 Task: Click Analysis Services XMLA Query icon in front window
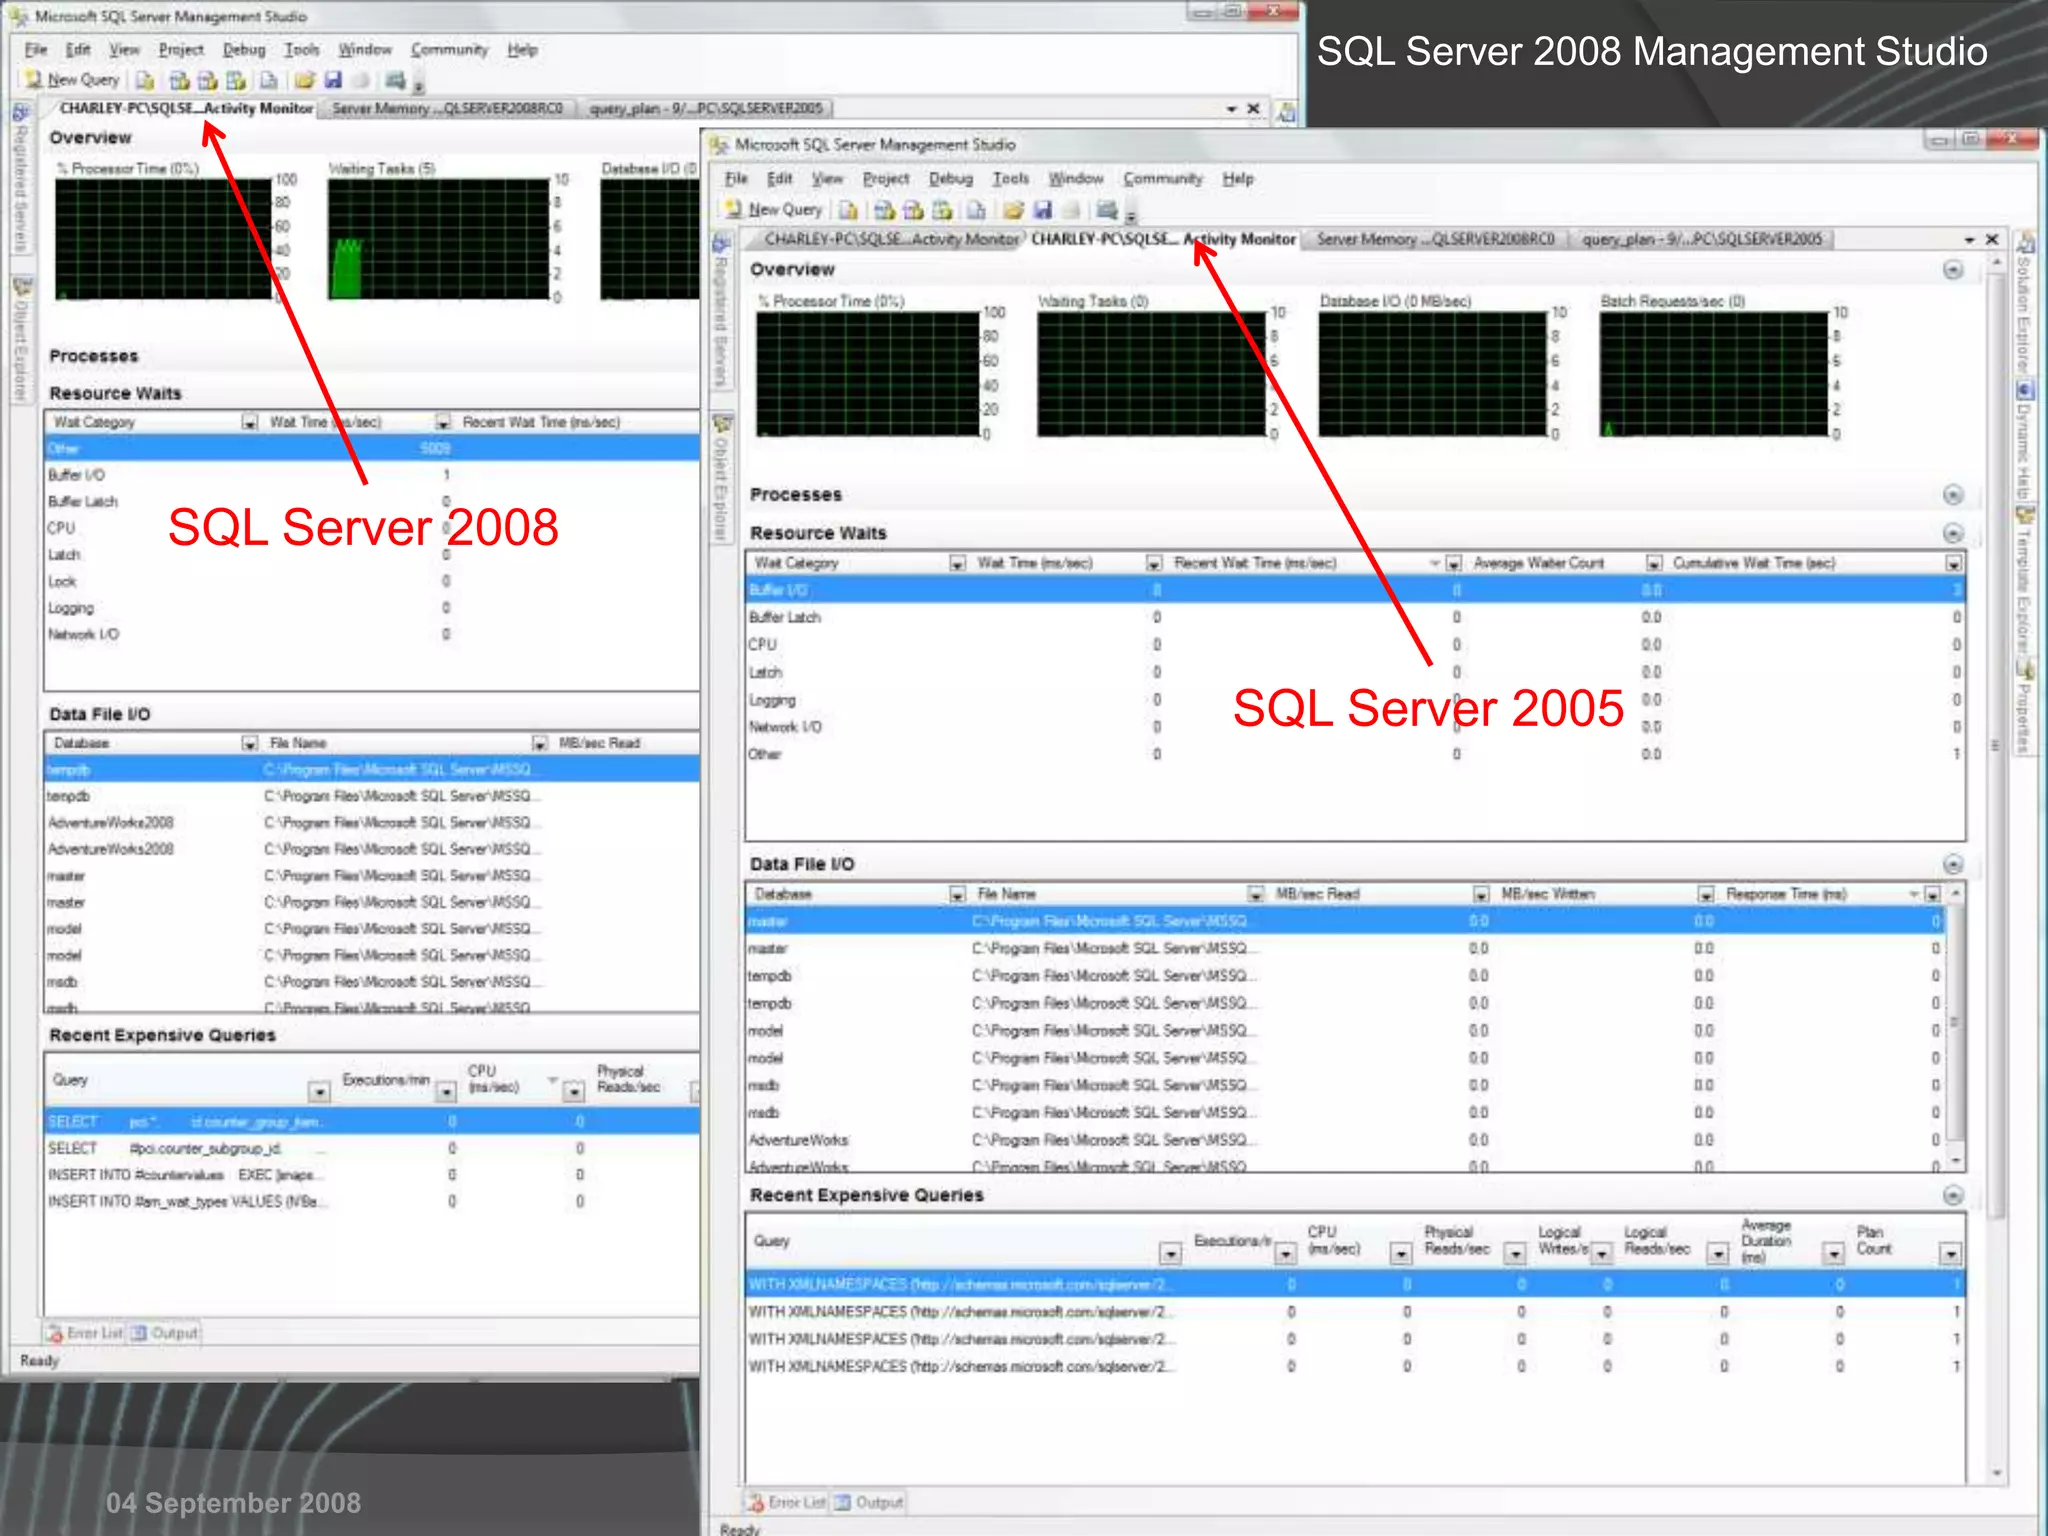point(942,210)
